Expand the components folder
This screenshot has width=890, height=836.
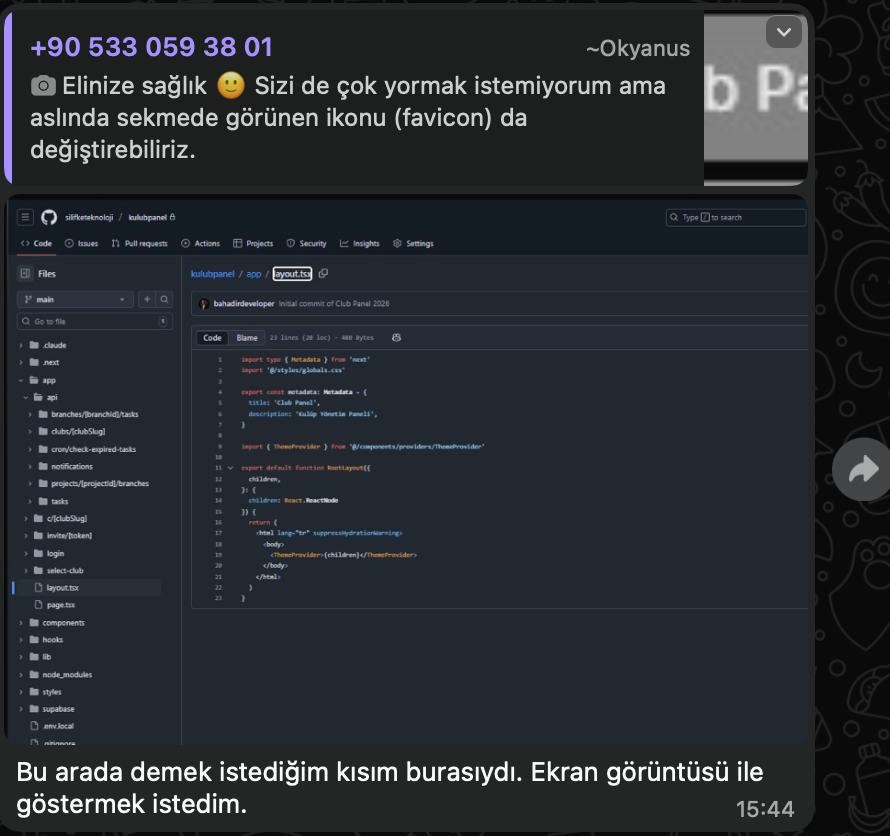[x=22, y=623]
